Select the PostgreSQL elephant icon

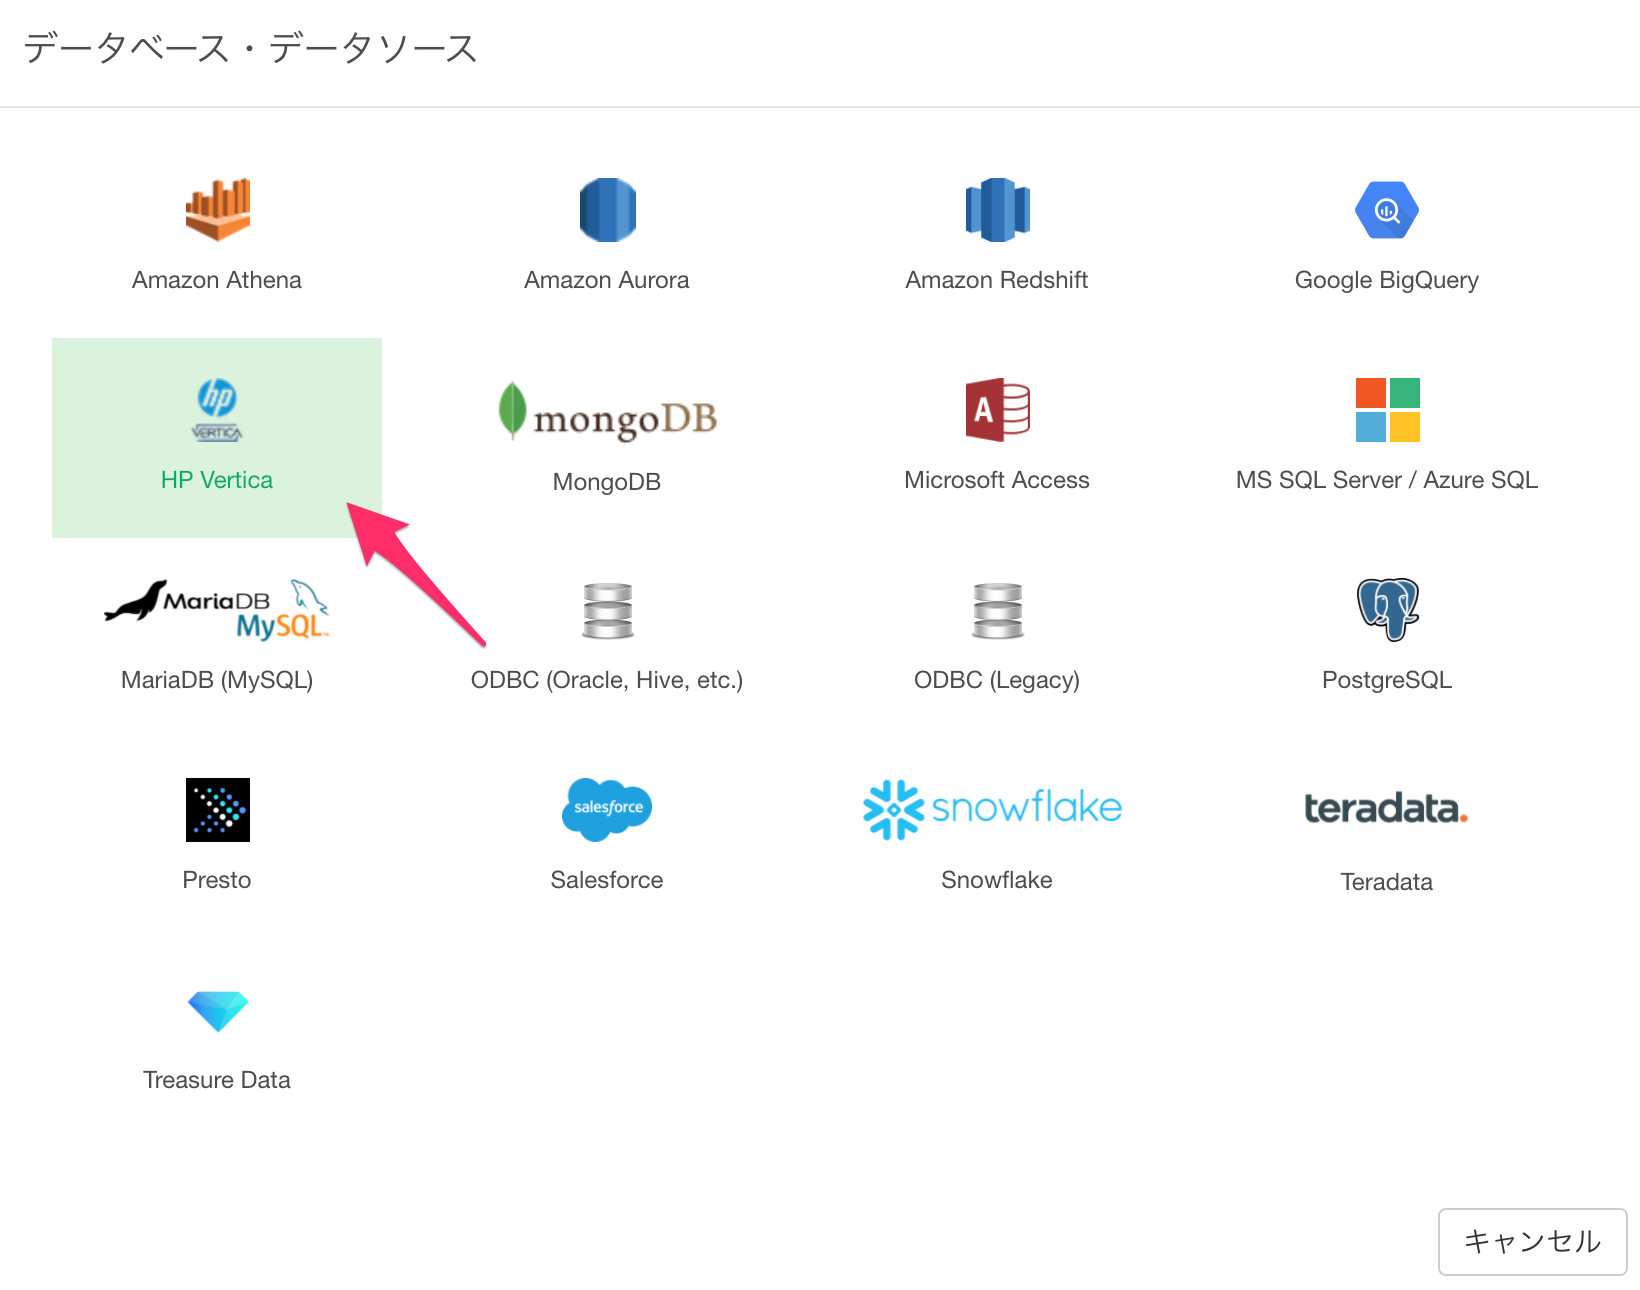(x=1387, y=610)
